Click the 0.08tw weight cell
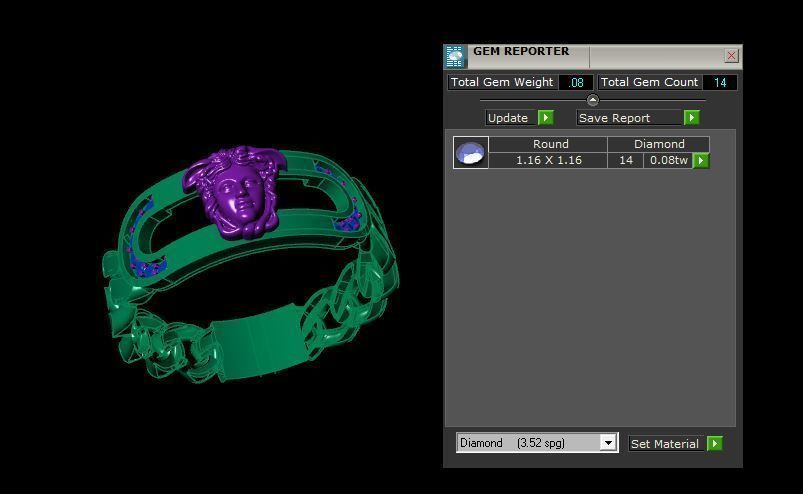 pyautogui.click(x=668, y=160)
